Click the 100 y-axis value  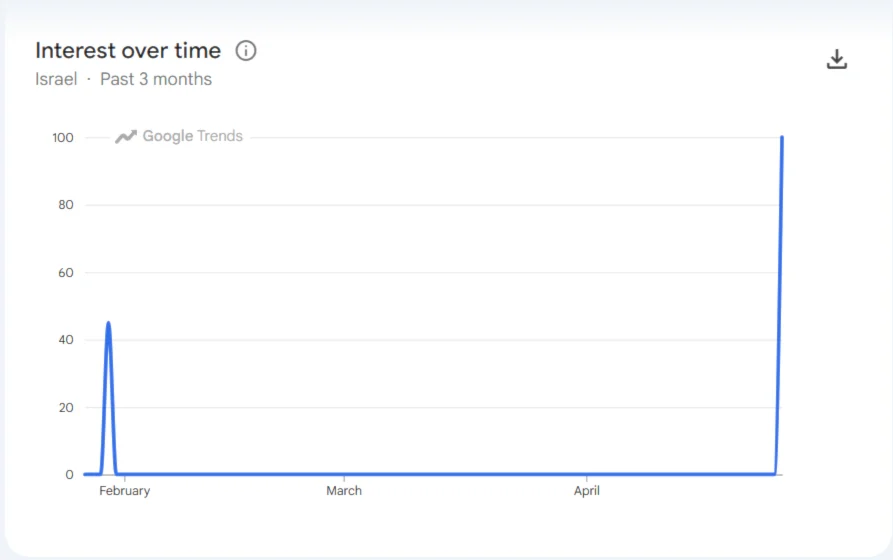coord(64,137)
